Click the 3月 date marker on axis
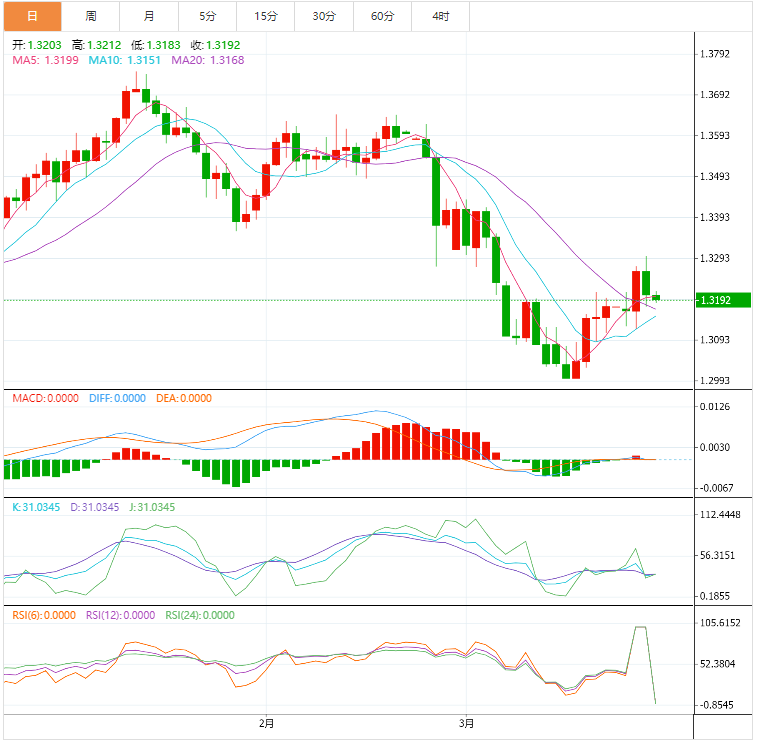This screenshot has height=755, width=764. [466, 723]
